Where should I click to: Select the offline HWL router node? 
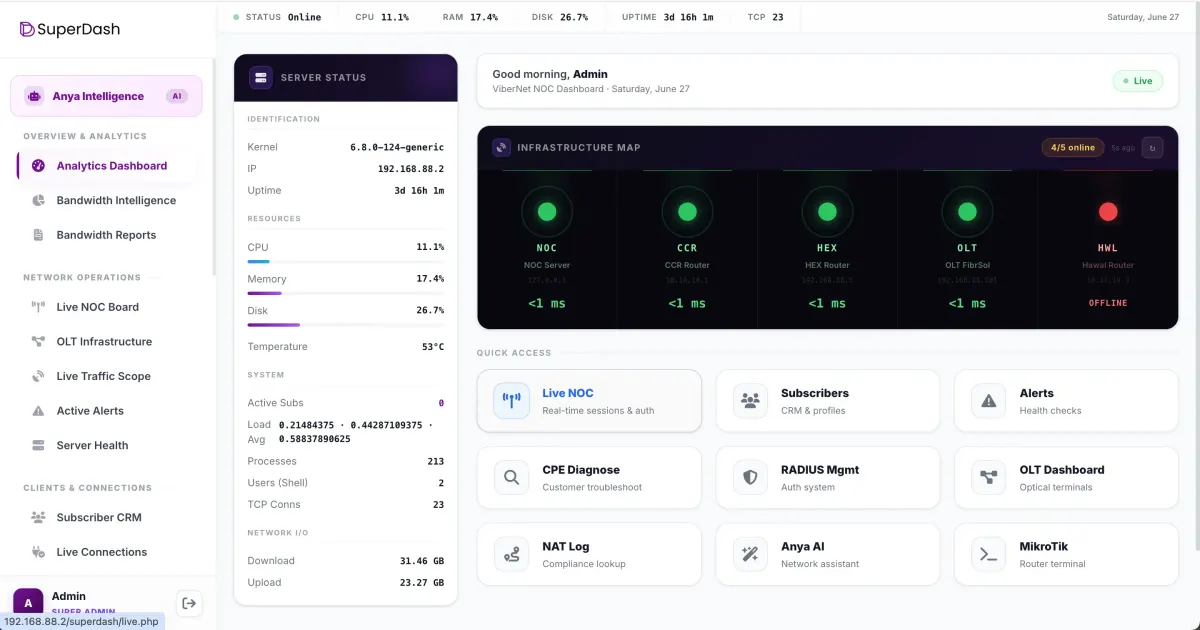click(1107, 250)
